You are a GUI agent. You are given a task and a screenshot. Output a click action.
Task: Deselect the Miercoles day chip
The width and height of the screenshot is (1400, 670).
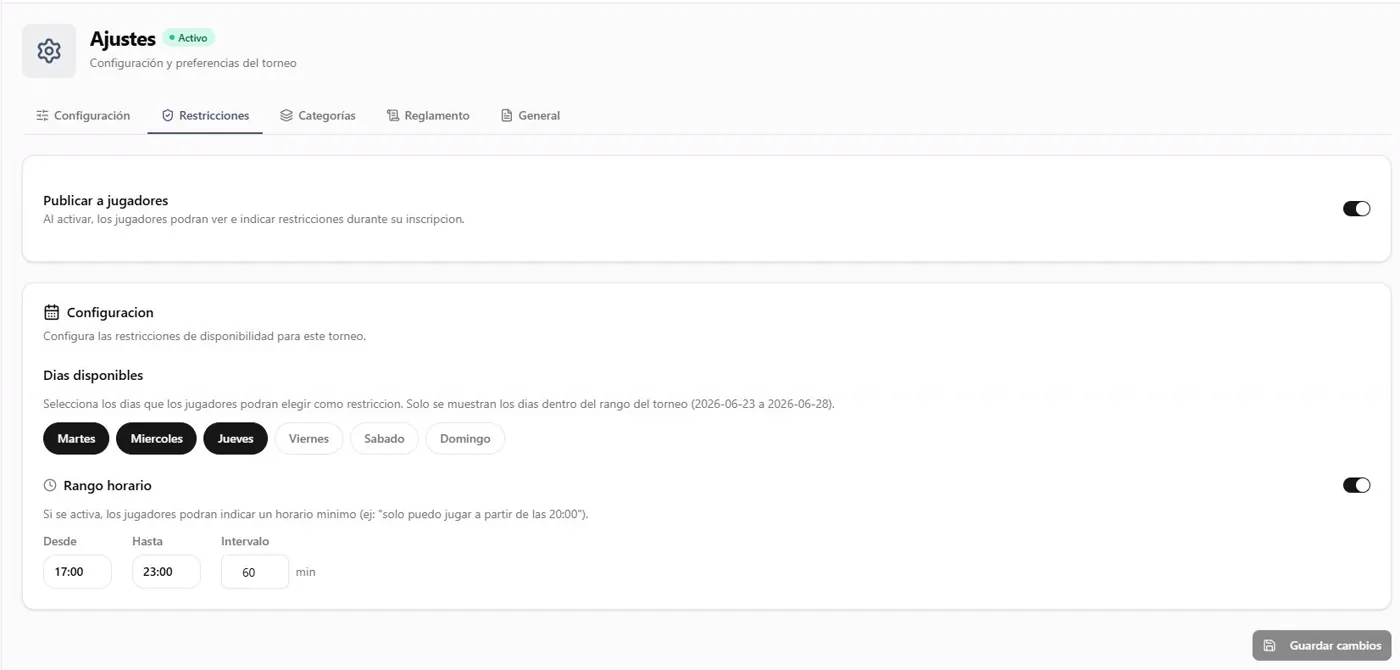tap(156, 438)
